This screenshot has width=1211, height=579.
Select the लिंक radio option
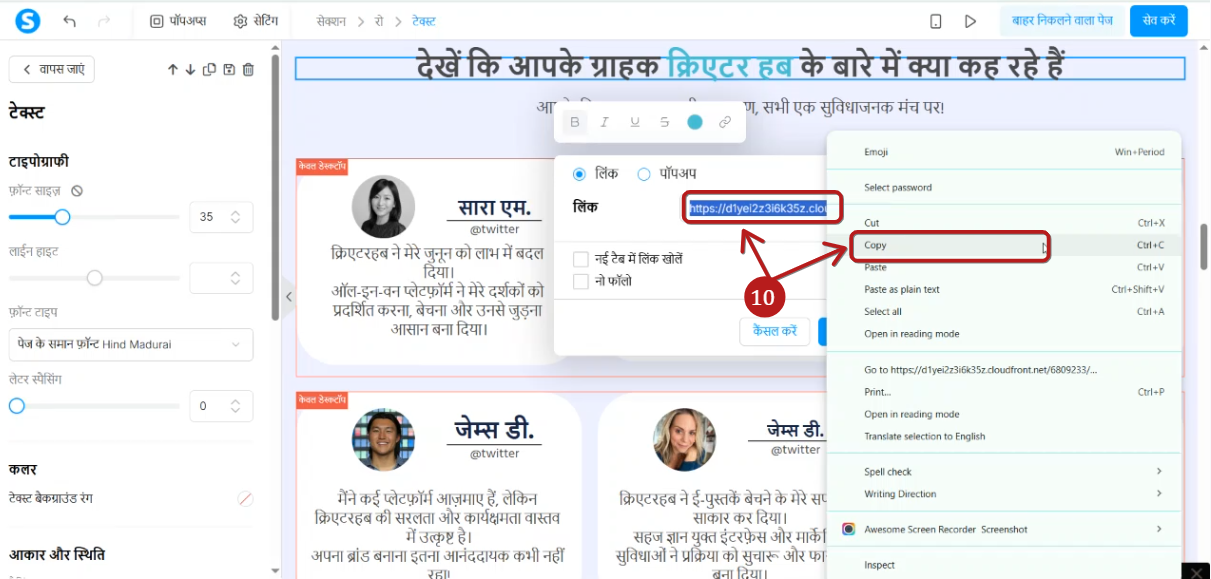pyautogui.click(x=579, y=174)
